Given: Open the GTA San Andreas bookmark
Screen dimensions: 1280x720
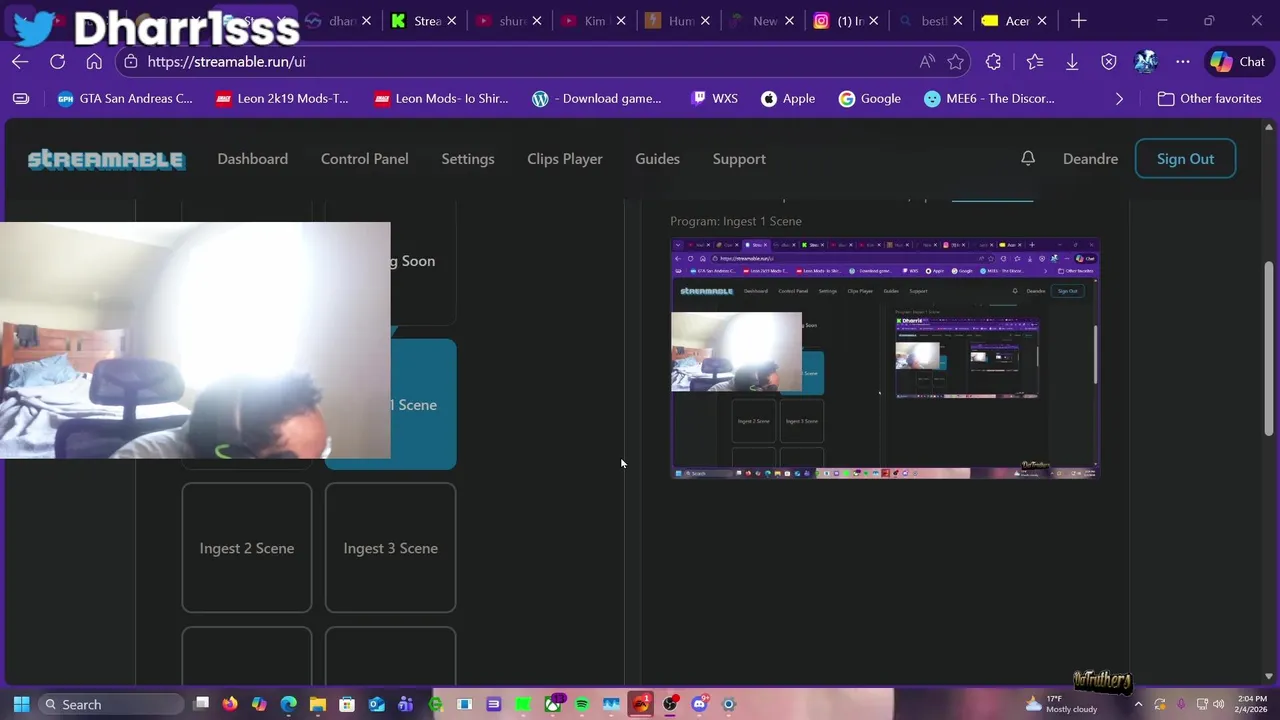Looking at the screenshot, I should pyautogui.click(x=125, y=99).
